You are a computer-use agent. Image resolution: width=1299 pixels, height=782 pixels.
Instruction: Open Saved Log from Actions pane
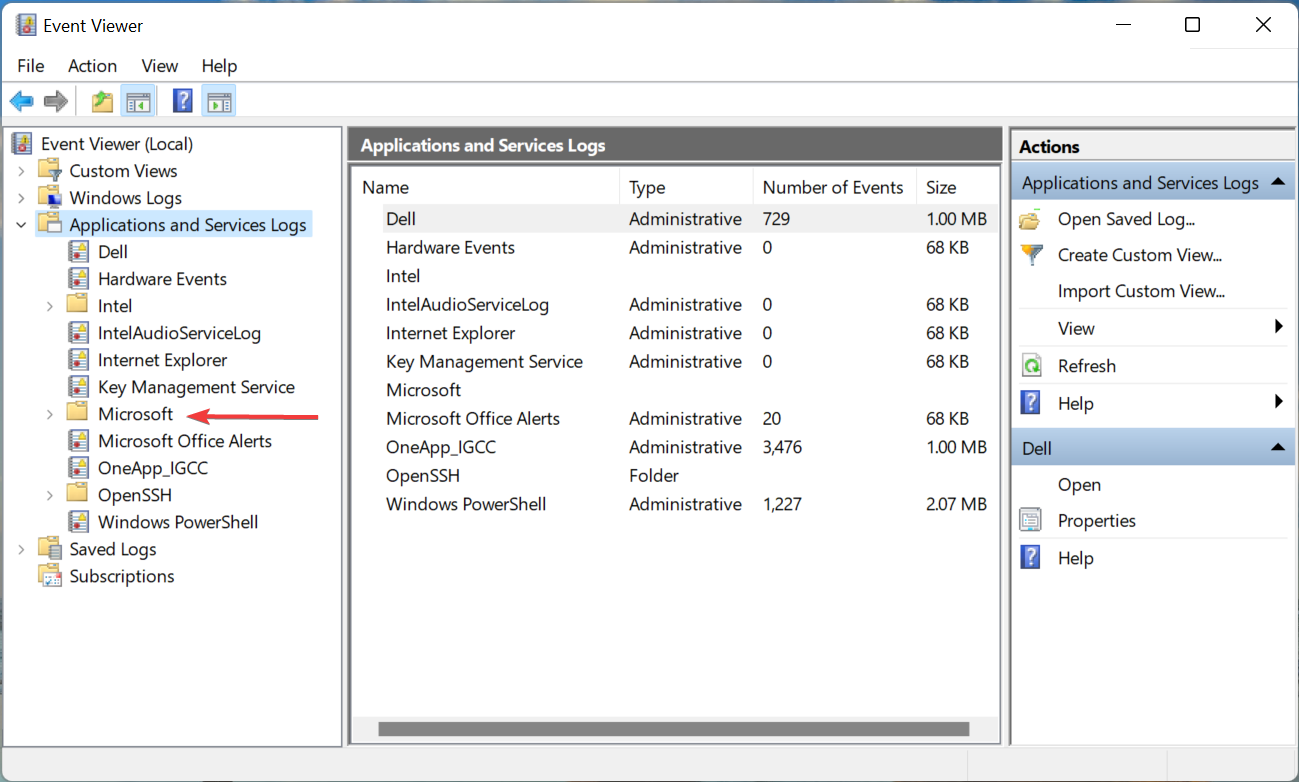pyautogui.click(x=1126, y=219)
